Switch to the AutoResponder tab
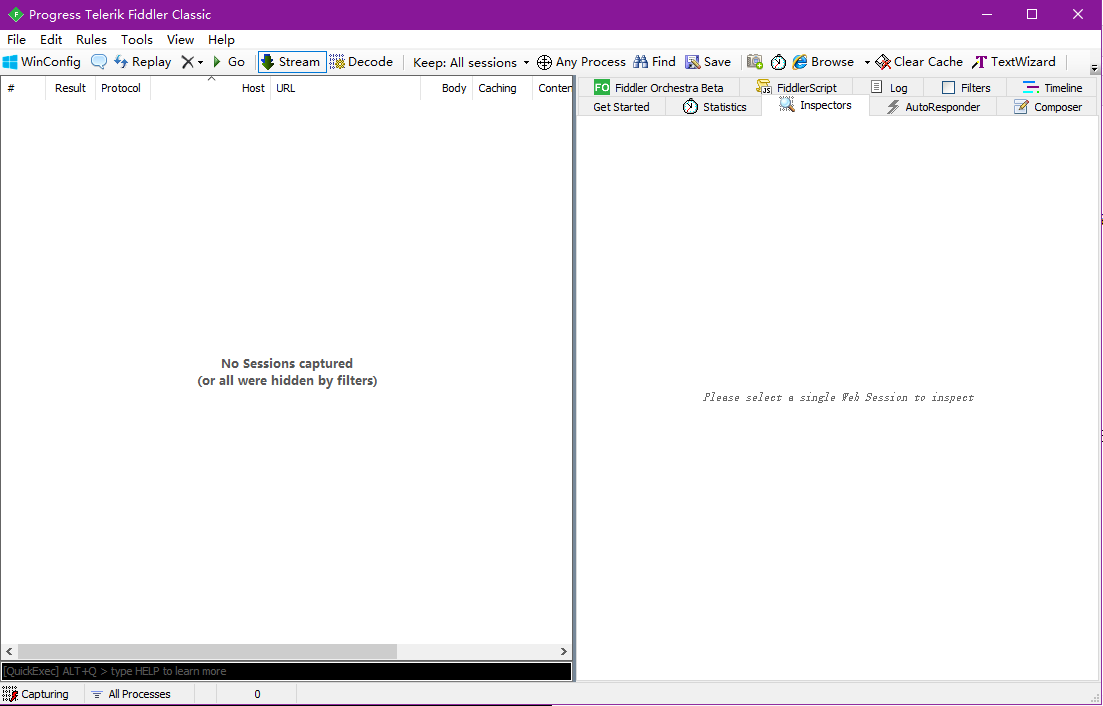This screenshot has height=706, width=1103. pos(933,107)
